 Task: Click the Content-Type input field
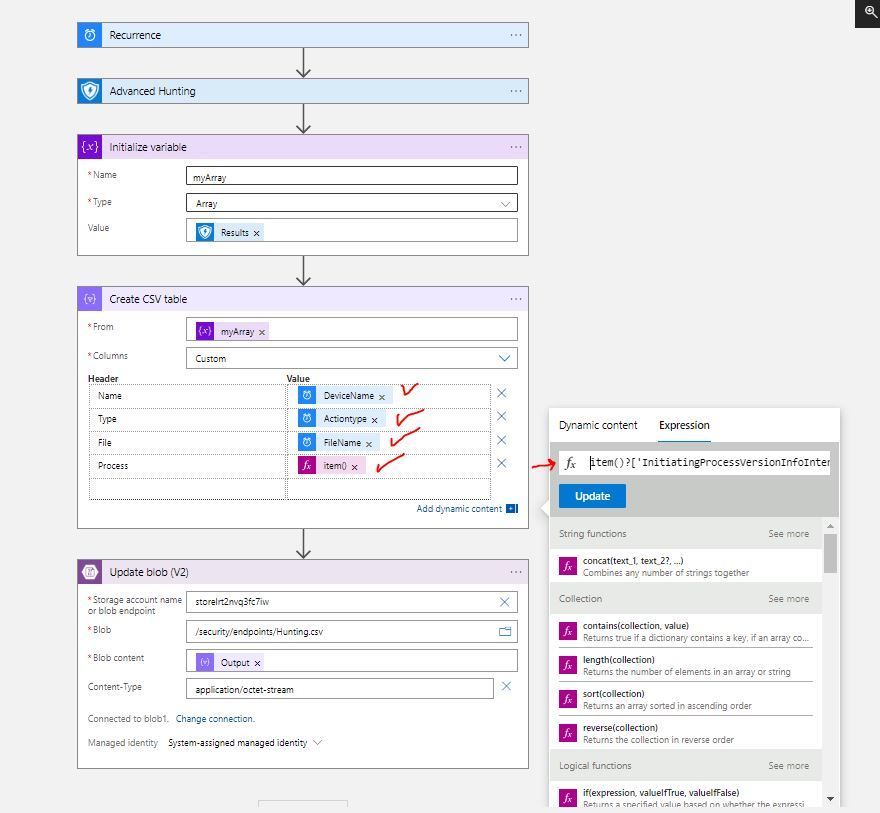pos(340,688)
